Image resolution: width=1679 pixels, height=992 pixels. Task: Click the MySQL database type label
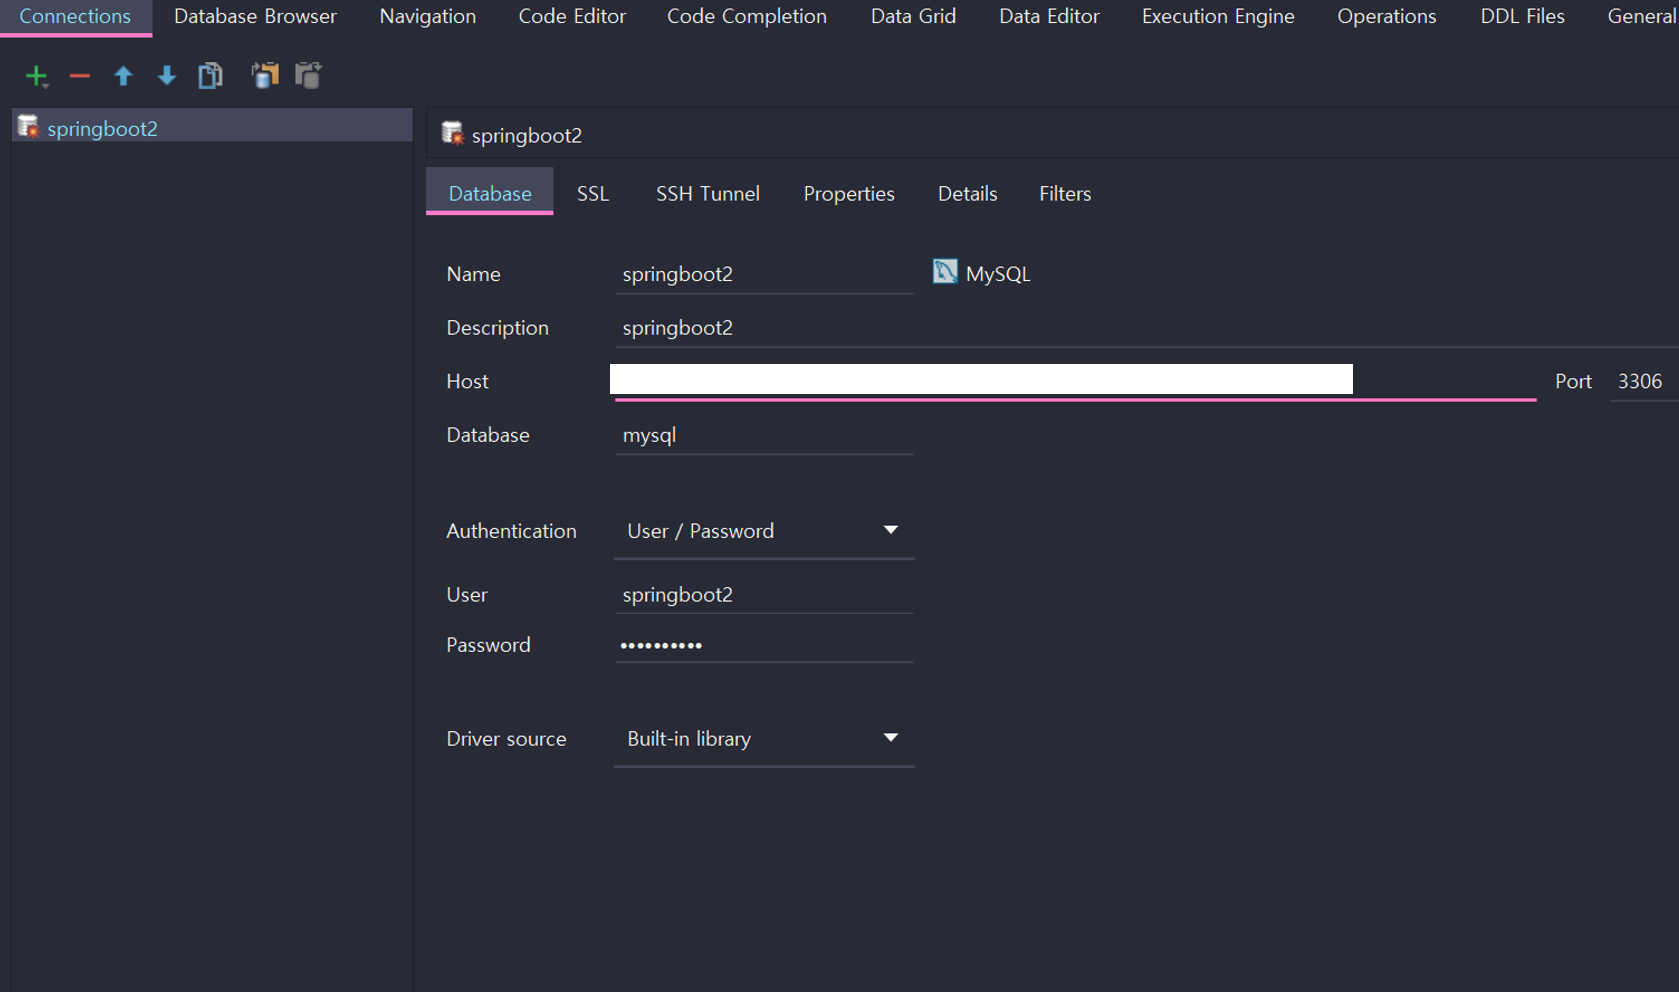[x=998, y=273]
